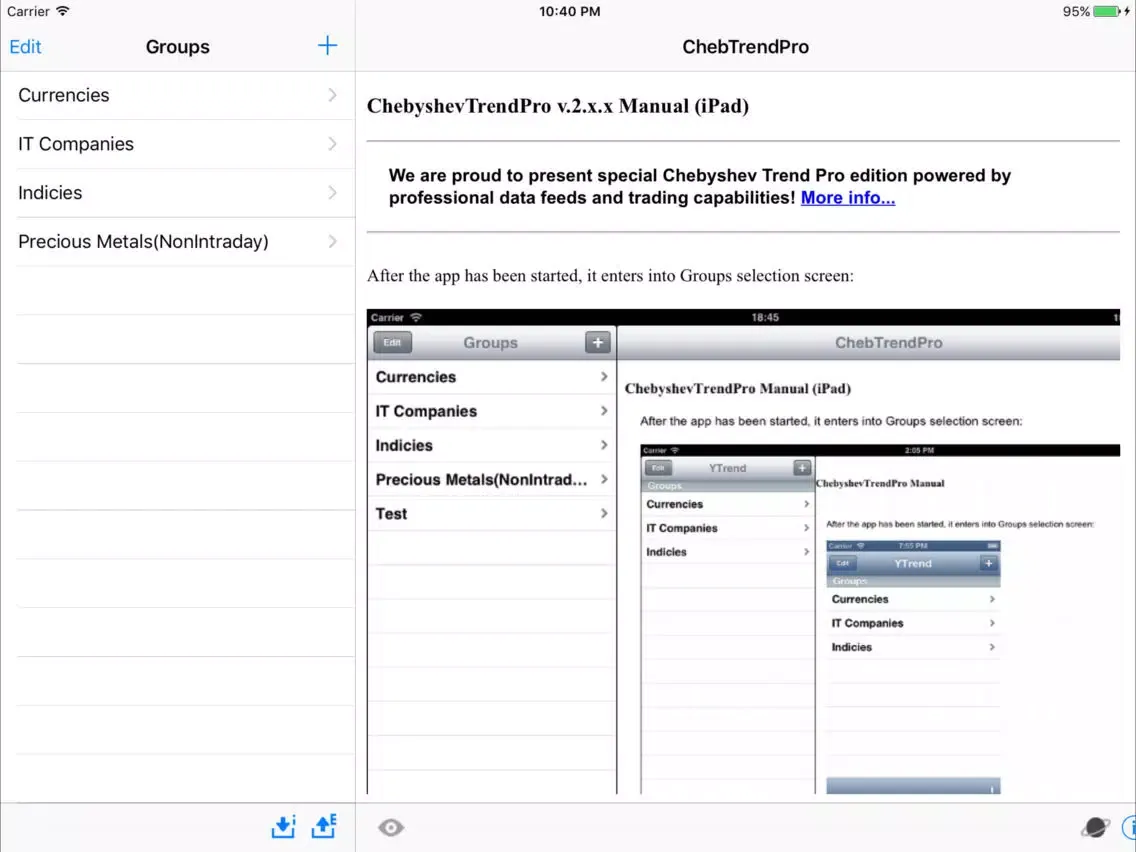Tap the import download icon
Image resolution: width=1136 pixels, height=852 pixels.
click(x=283, y=827)
